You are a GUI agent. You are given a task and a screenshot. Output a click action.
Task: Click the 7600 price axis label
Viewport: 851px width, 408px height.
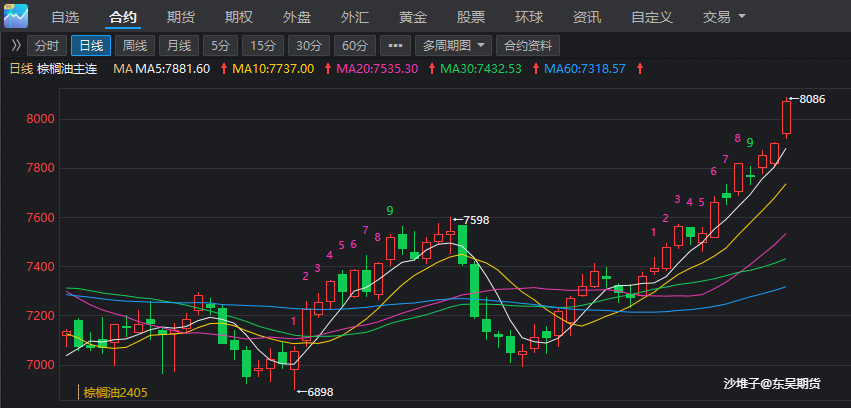point(39,218)
